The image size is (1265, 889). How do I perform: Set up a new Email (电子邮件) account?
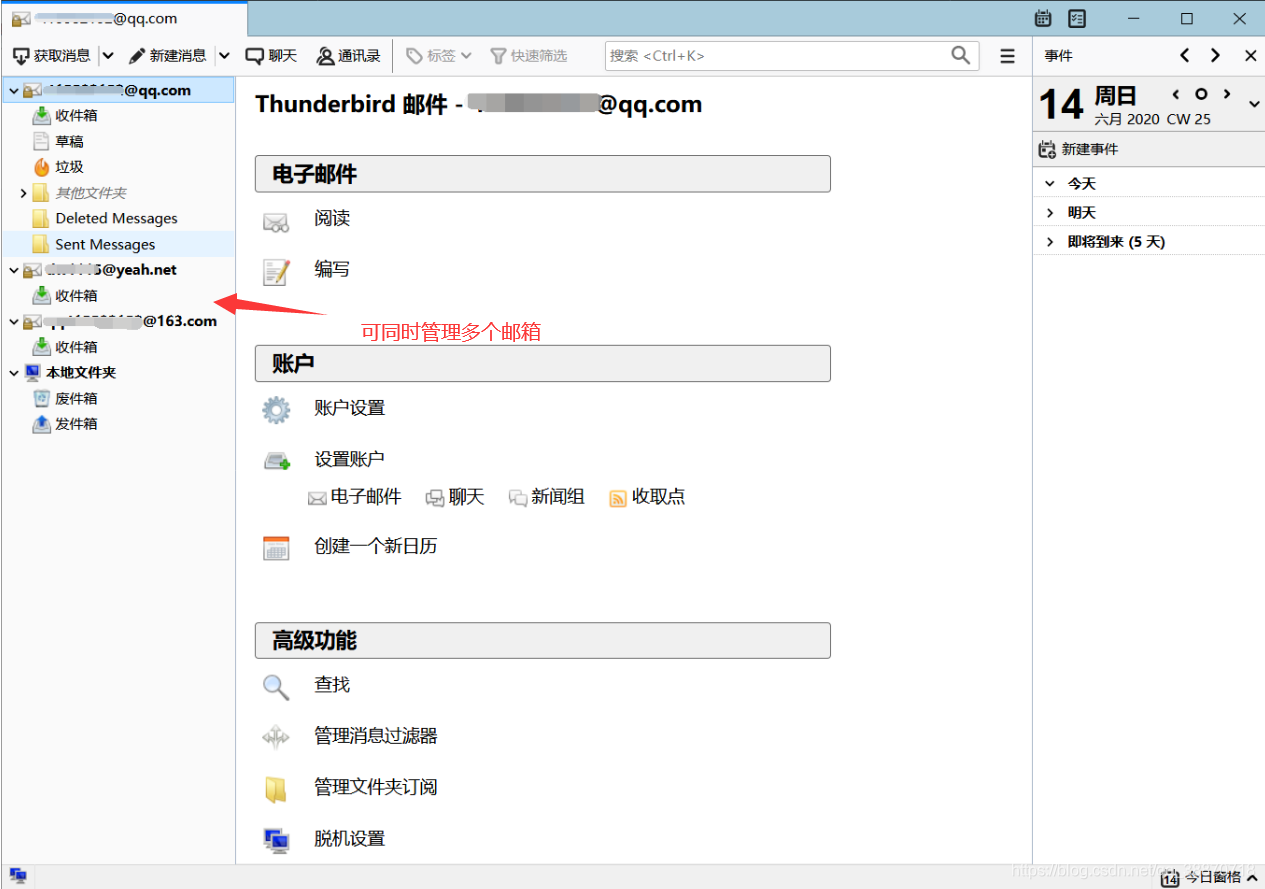coord(354,497)
